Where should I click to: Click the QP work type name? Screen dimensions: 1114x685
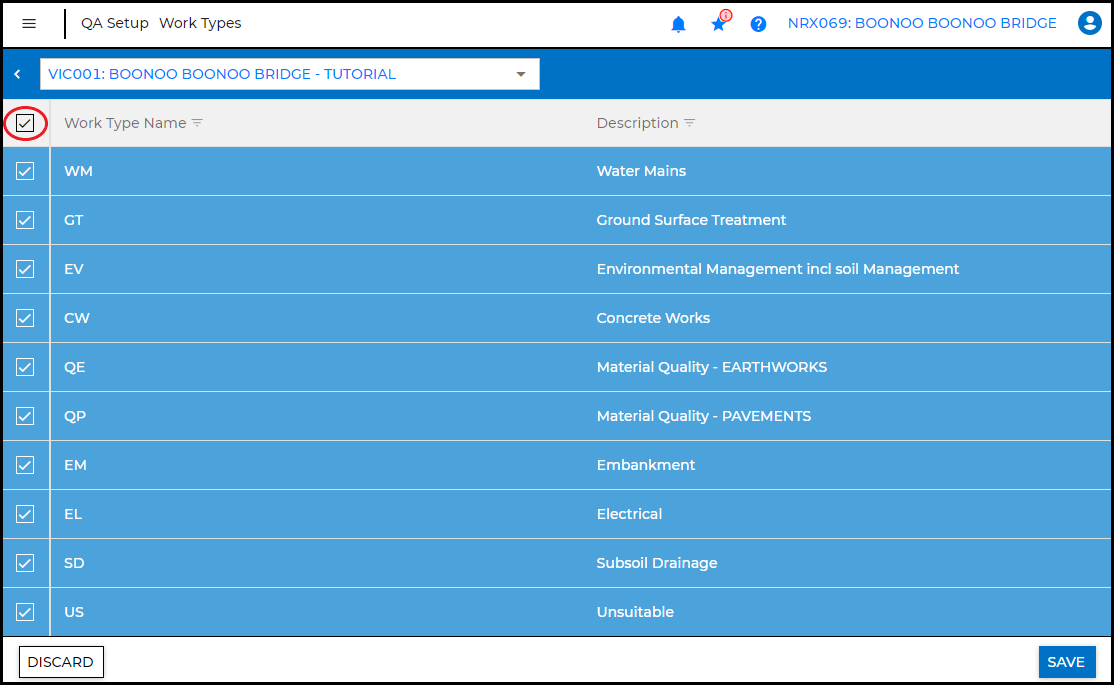click(x=75, y=416)
